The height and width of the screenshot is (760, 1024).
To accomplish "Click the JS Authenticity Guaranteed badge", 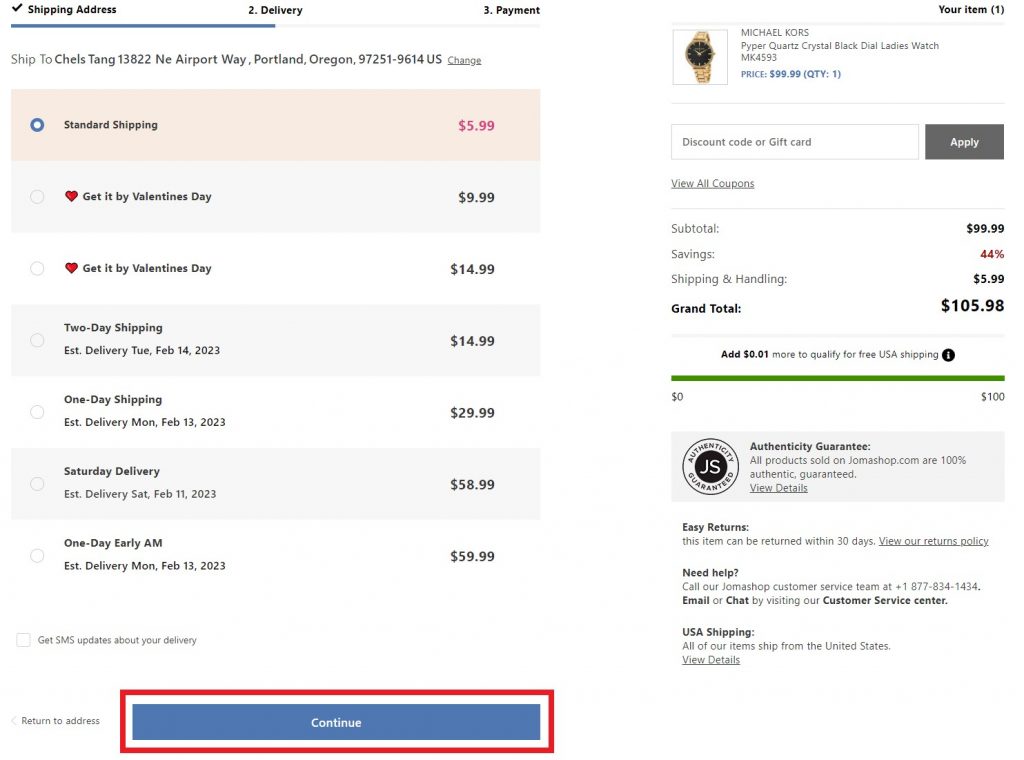I will click(710, 466).
